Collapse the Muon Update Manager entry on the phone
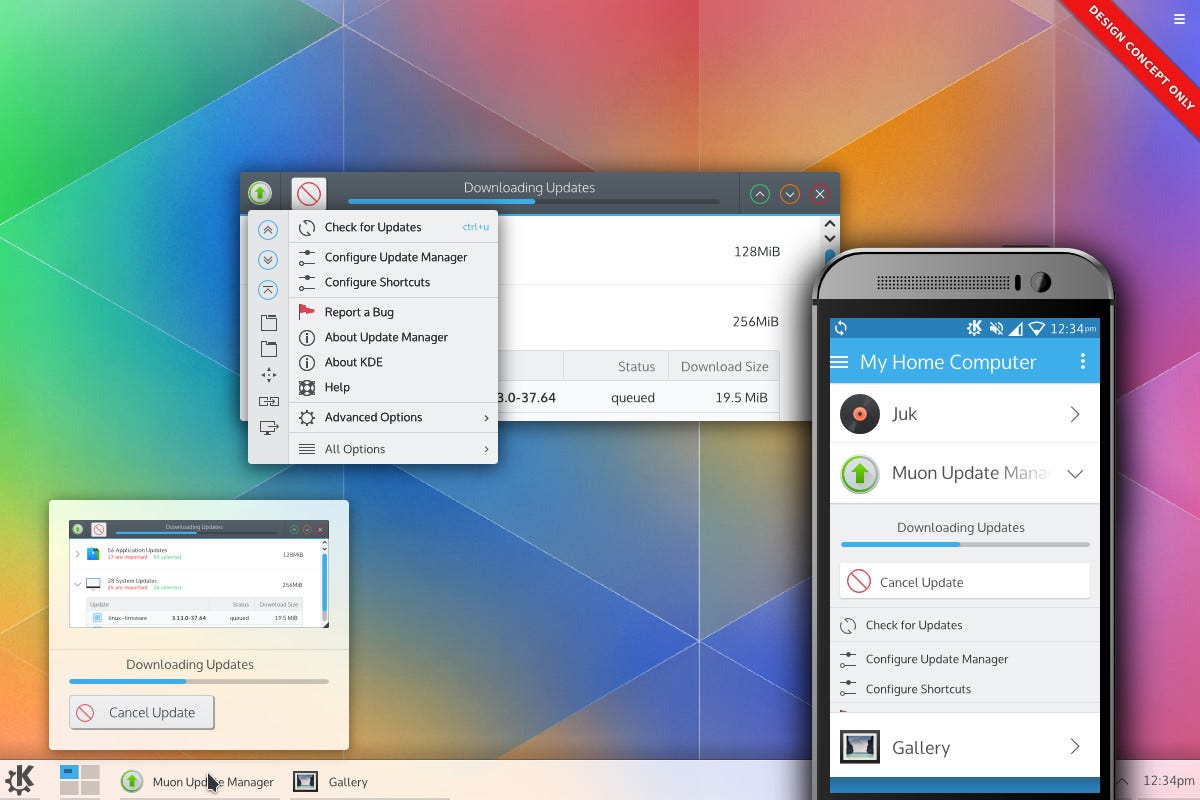 (x=1075, y=474)
